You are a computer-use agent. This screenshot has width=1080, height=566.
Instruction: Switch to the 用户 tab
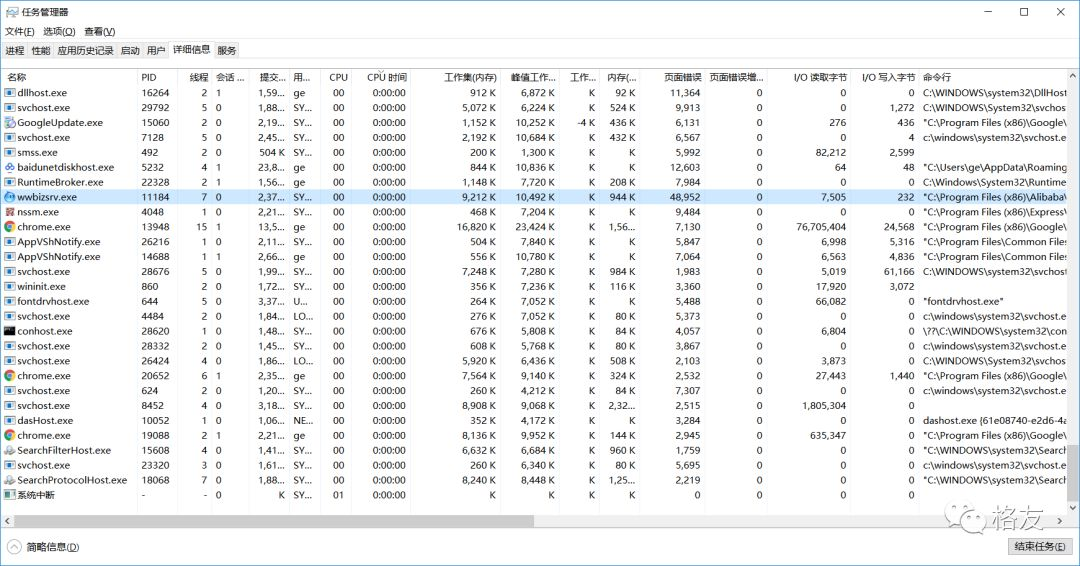[x=156, y=50]
